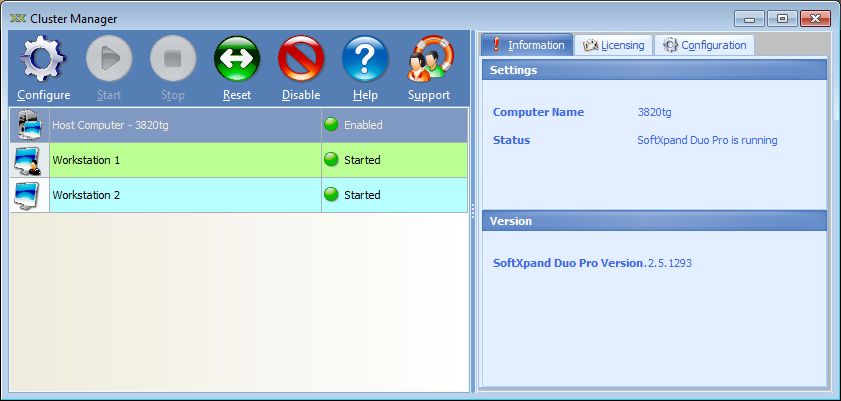Viewport: 841px width, 401px height.
Task: Reset with the green arrows icon
Action: click(x=237, y=58)
